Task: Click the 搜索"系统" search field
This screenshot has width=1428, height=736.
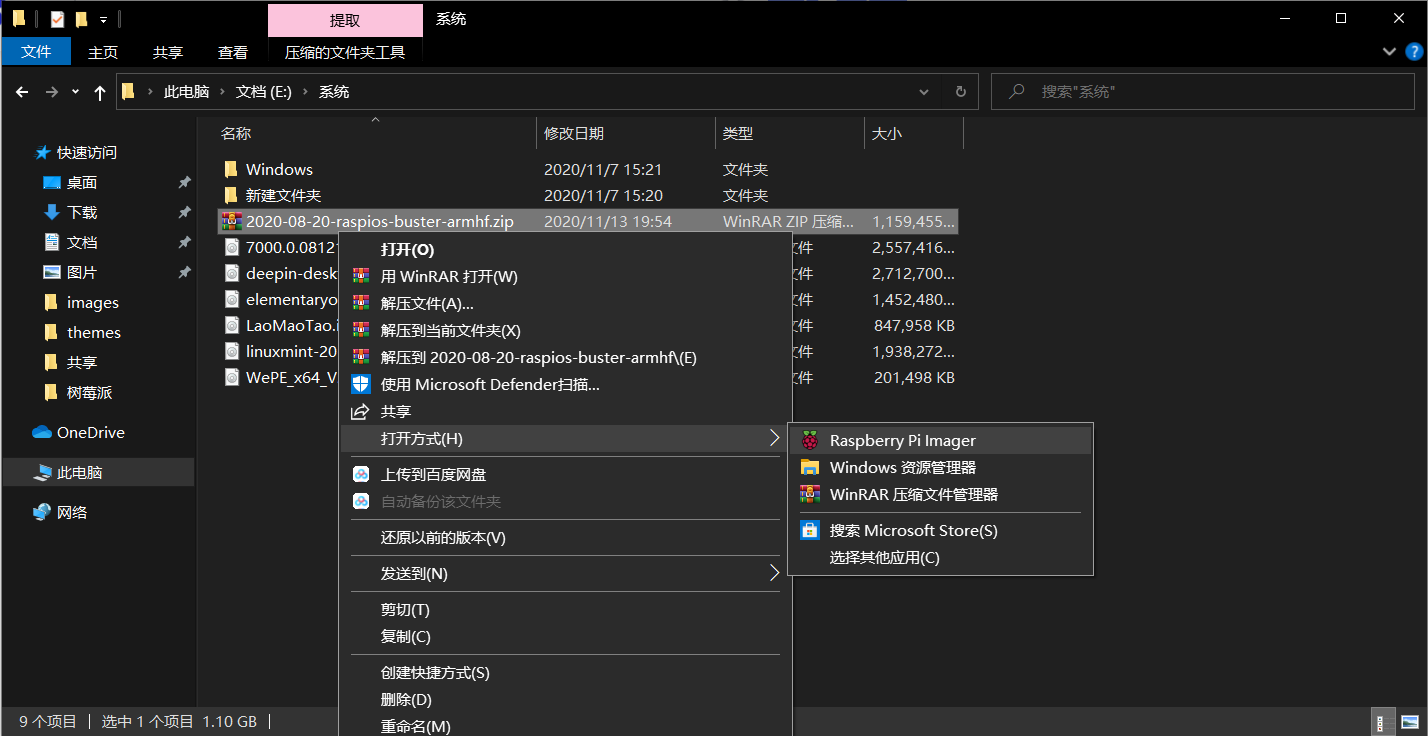Action: (x=1204, y=91)
